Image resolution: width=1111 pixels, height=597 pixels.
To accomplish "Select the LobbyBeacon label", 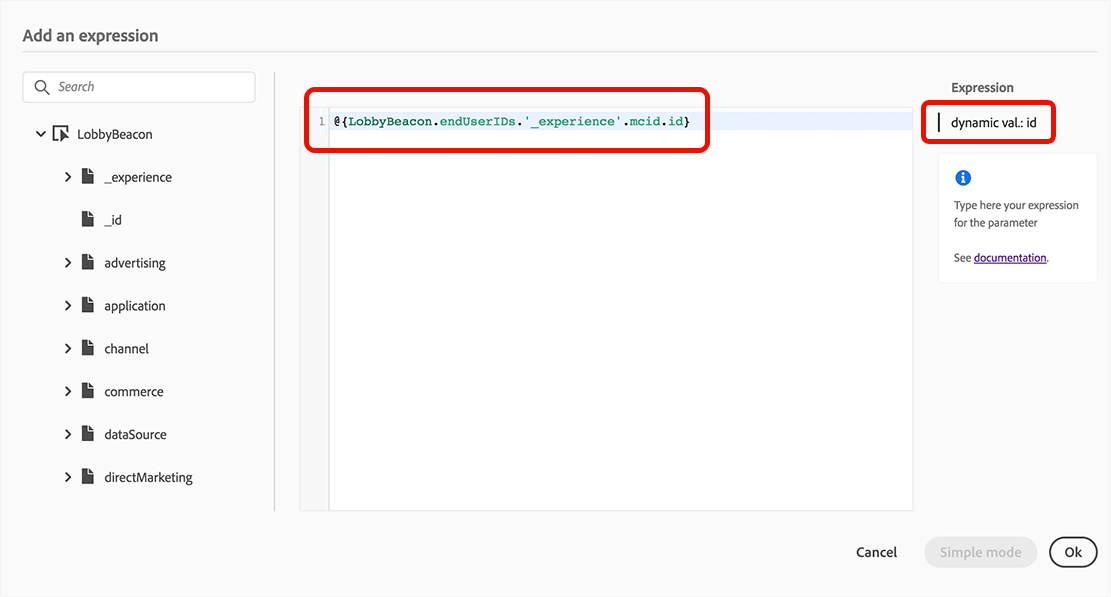I will pos(115,135).
